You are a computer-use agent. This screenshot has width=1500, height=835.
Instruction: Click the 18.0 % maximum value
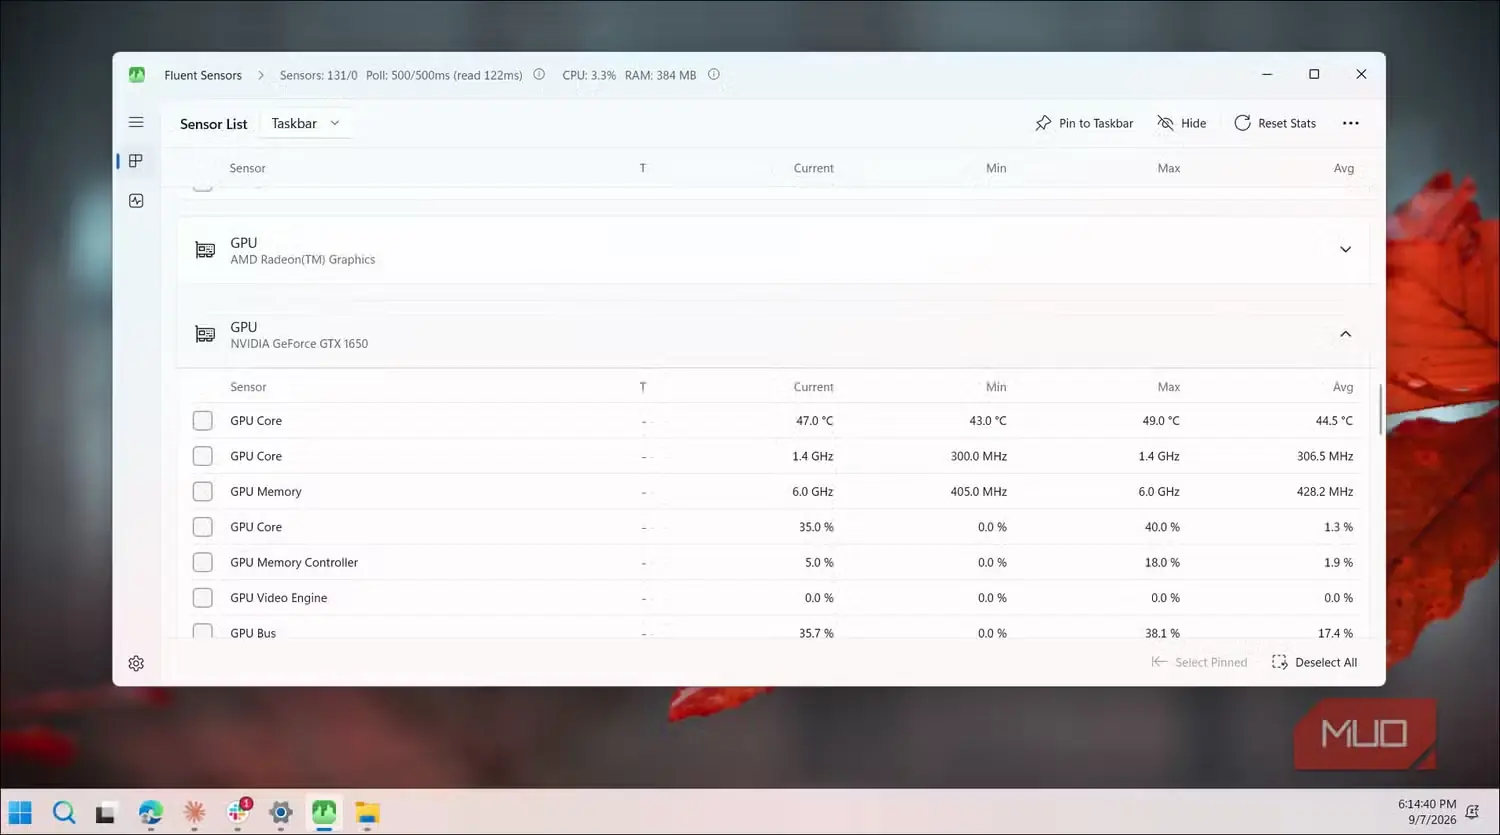pos(1162,562)
